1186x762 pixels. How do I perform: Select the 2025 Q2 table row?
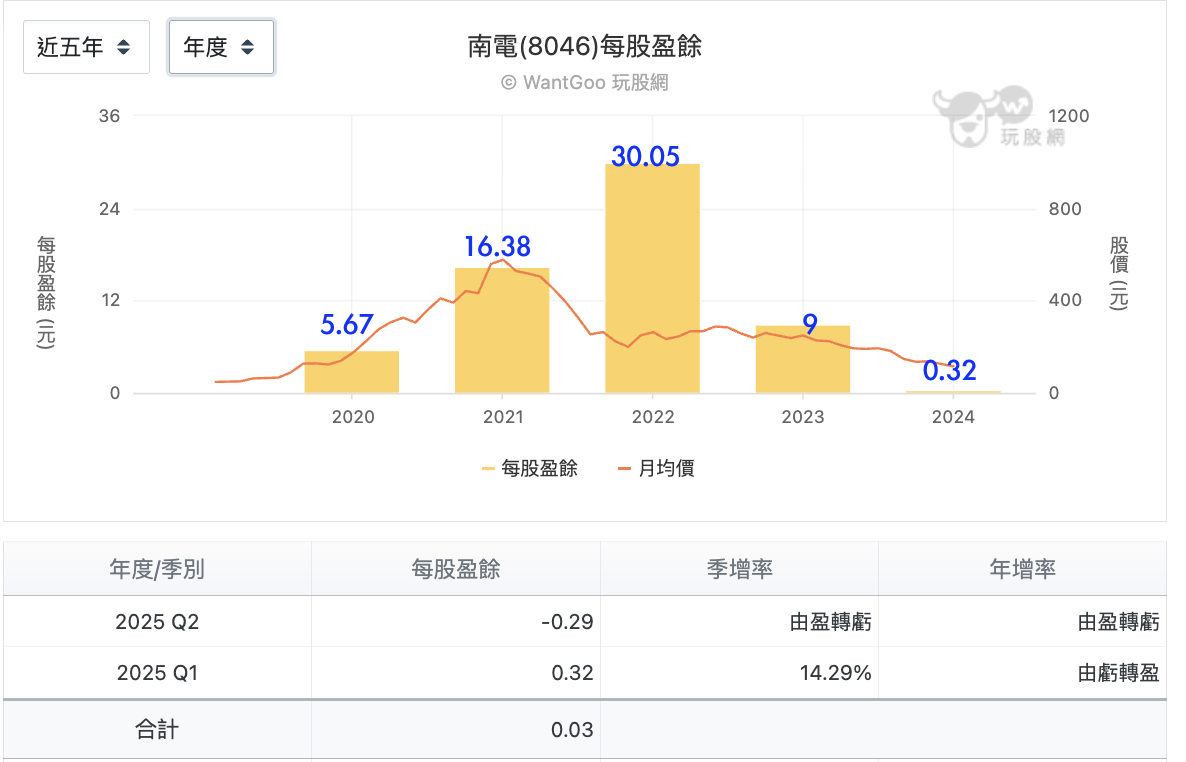(585, 621)
